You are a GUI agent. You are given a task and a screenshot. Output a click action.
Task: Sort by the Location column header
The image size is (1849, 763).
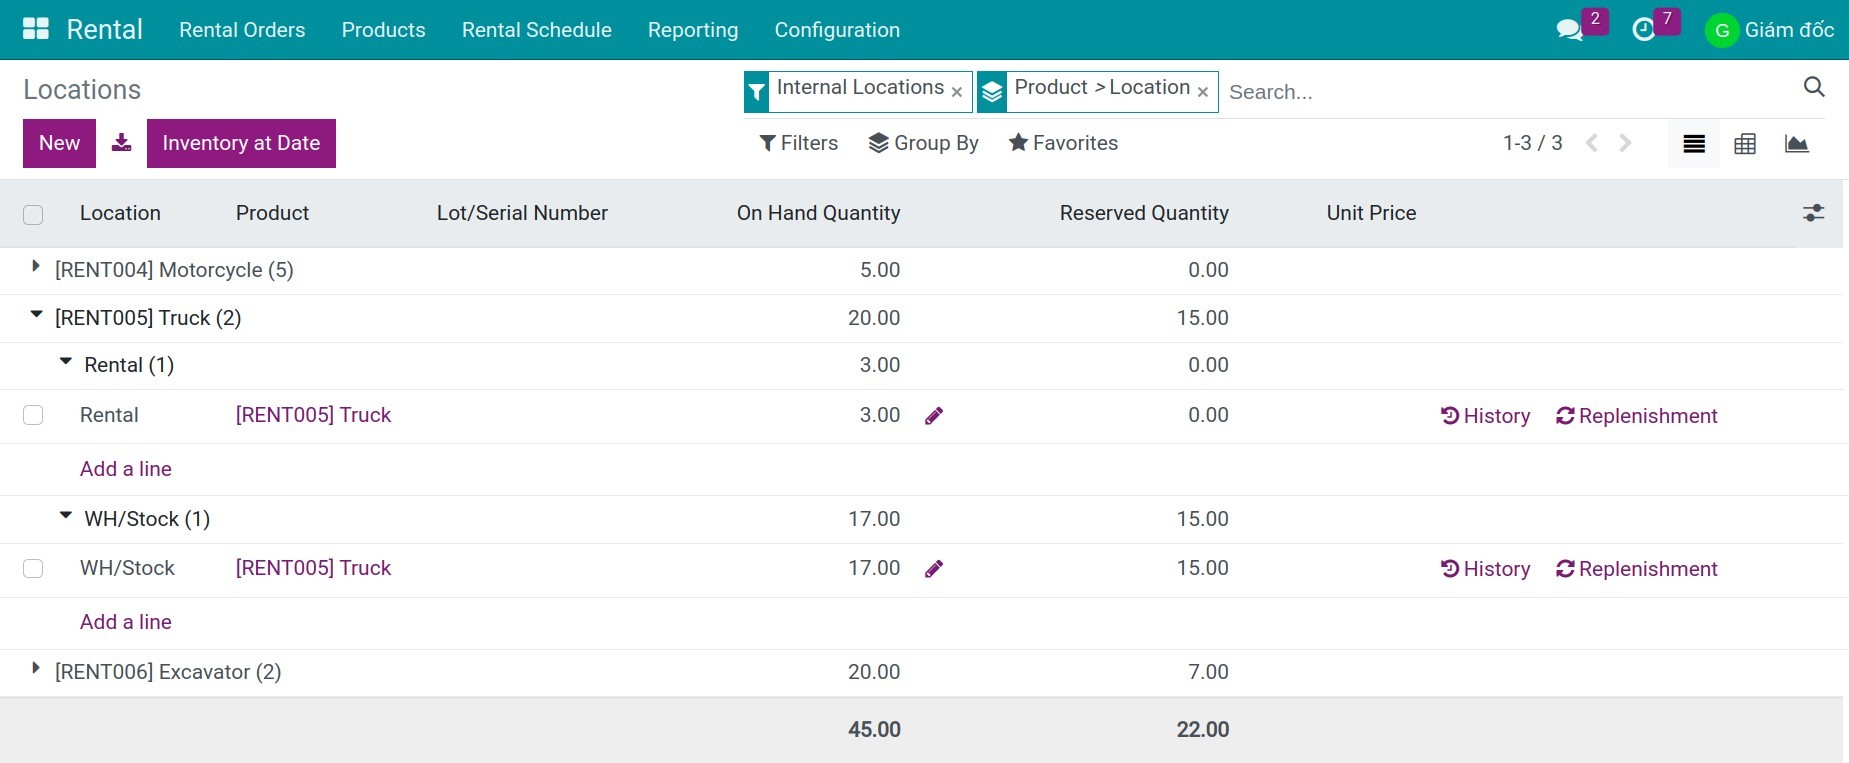[x=120, y=213]
